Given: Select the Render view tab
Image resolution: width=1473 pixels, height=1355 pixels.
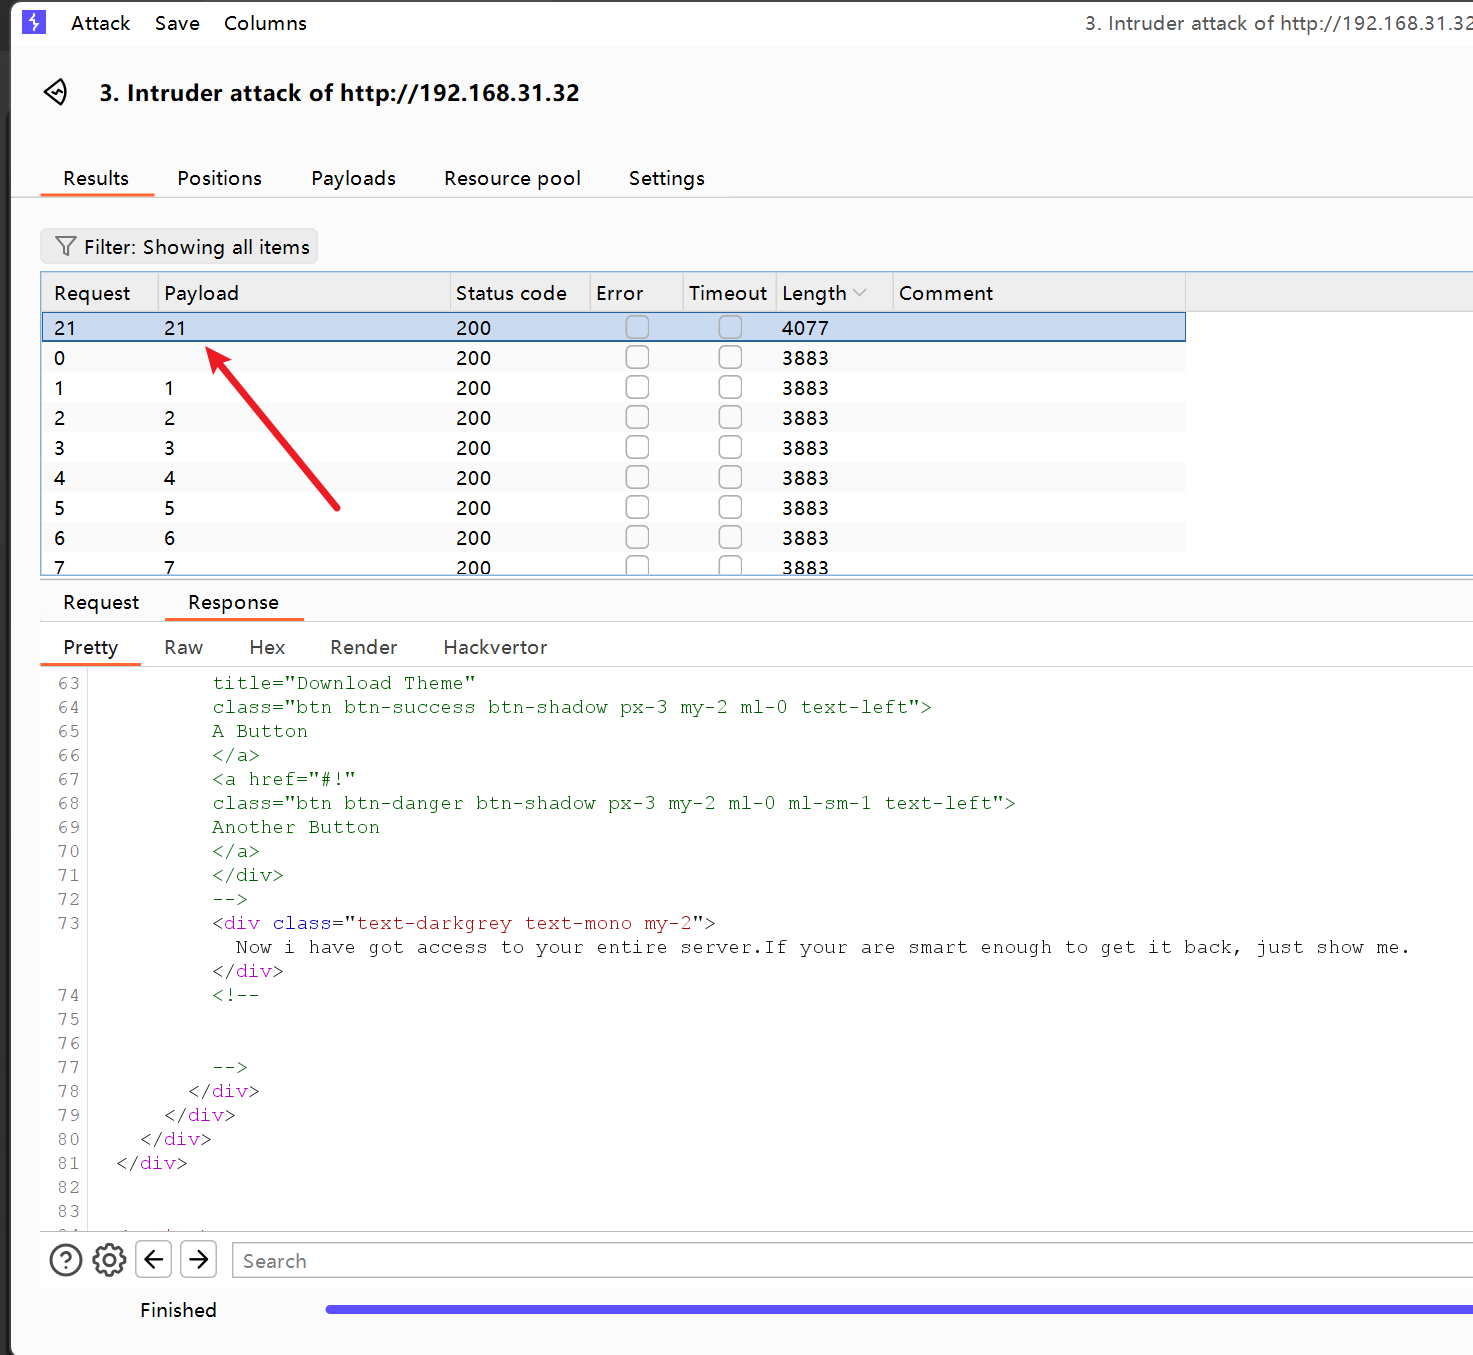Looking at the screenshot, I should [363, 647].
